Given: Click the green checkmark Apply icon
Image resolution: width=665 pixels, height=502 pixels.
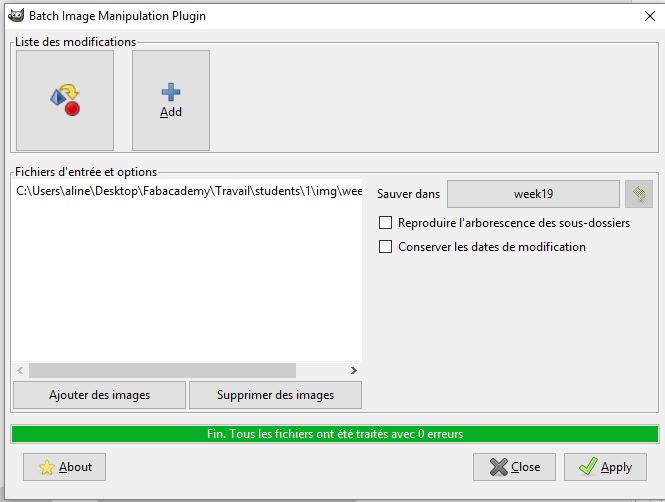Looking at the screenshot, I should (588, 466).
